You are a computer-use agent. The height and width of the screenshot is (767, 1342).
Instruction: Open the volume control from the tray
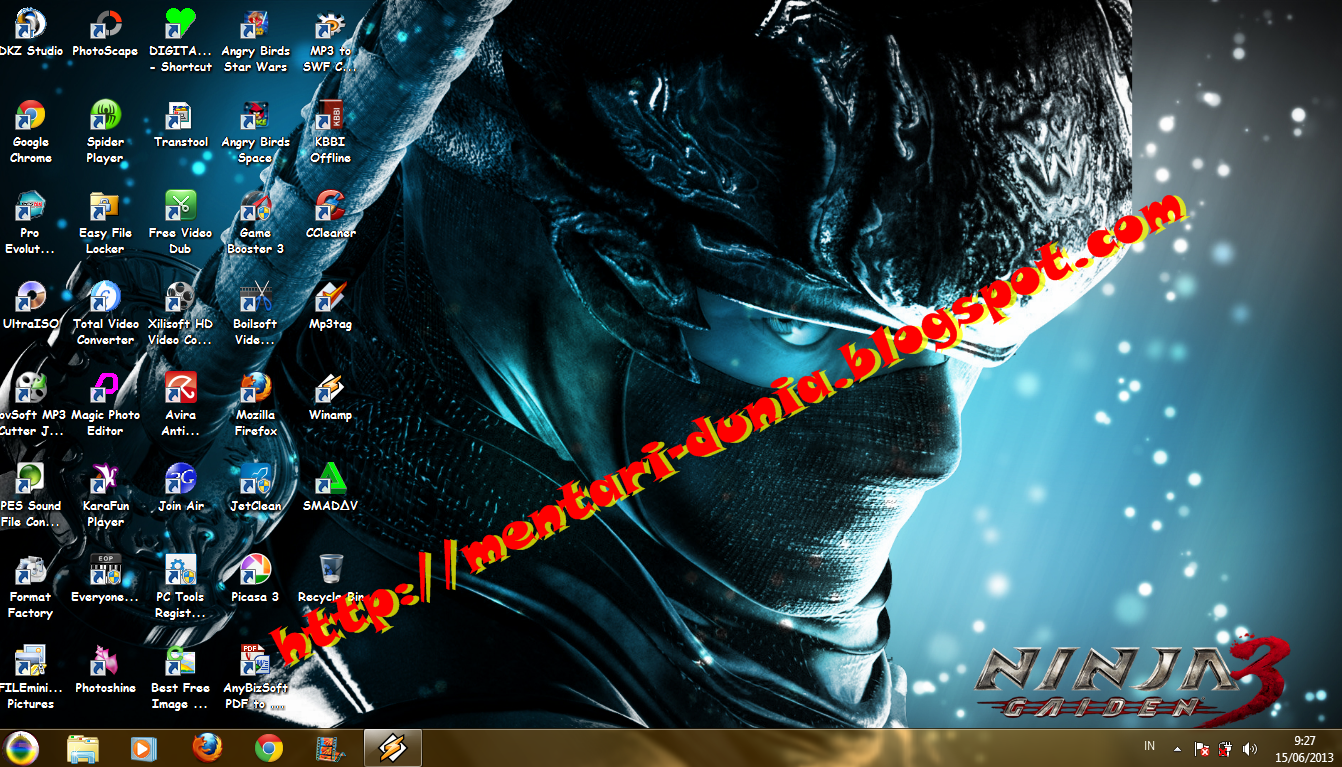click(1250, 748)
